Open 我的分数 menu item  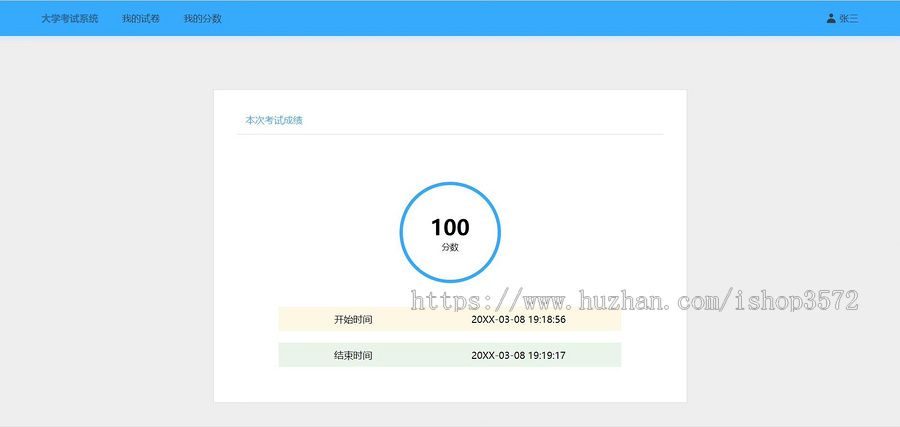coord(203,18)
